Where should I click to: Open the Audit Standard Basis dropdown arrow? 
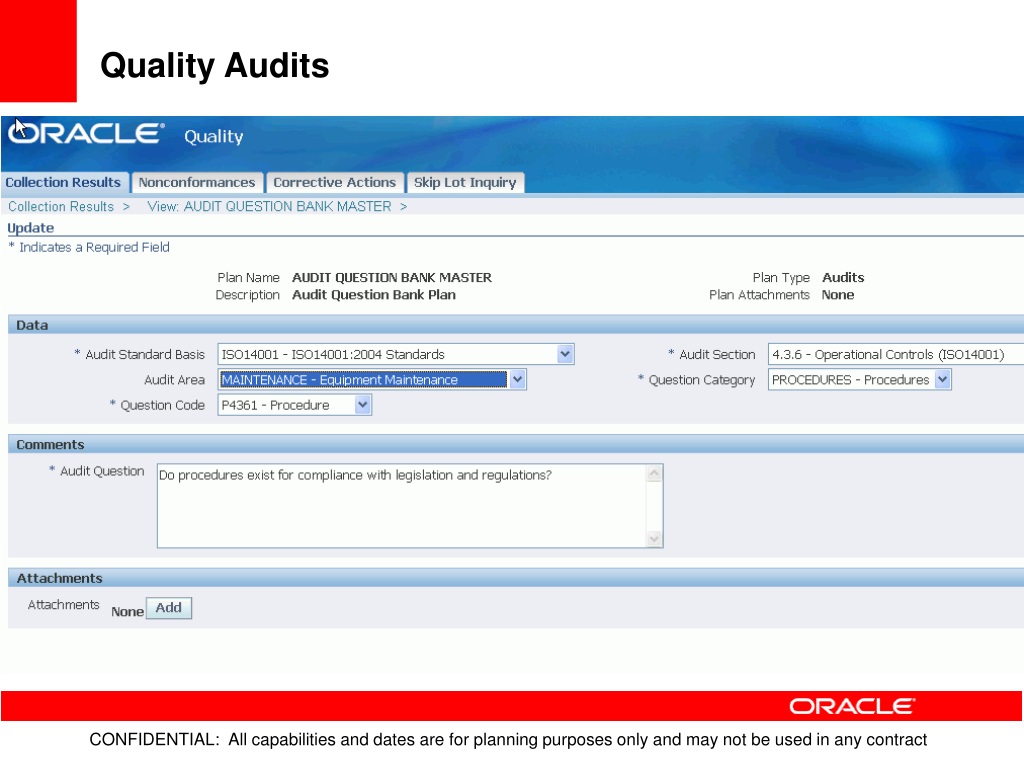[565, 354]
